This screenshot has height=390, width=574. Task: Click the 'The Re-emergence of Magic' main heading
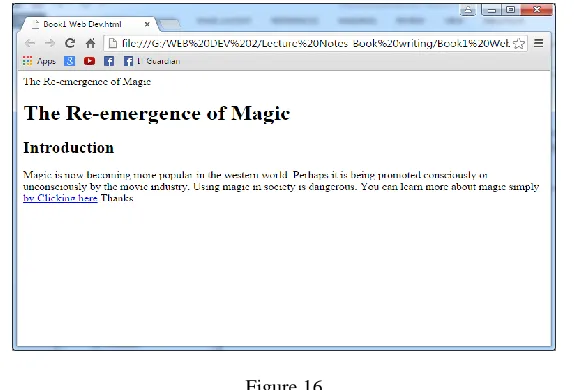(x=157, y=113)
